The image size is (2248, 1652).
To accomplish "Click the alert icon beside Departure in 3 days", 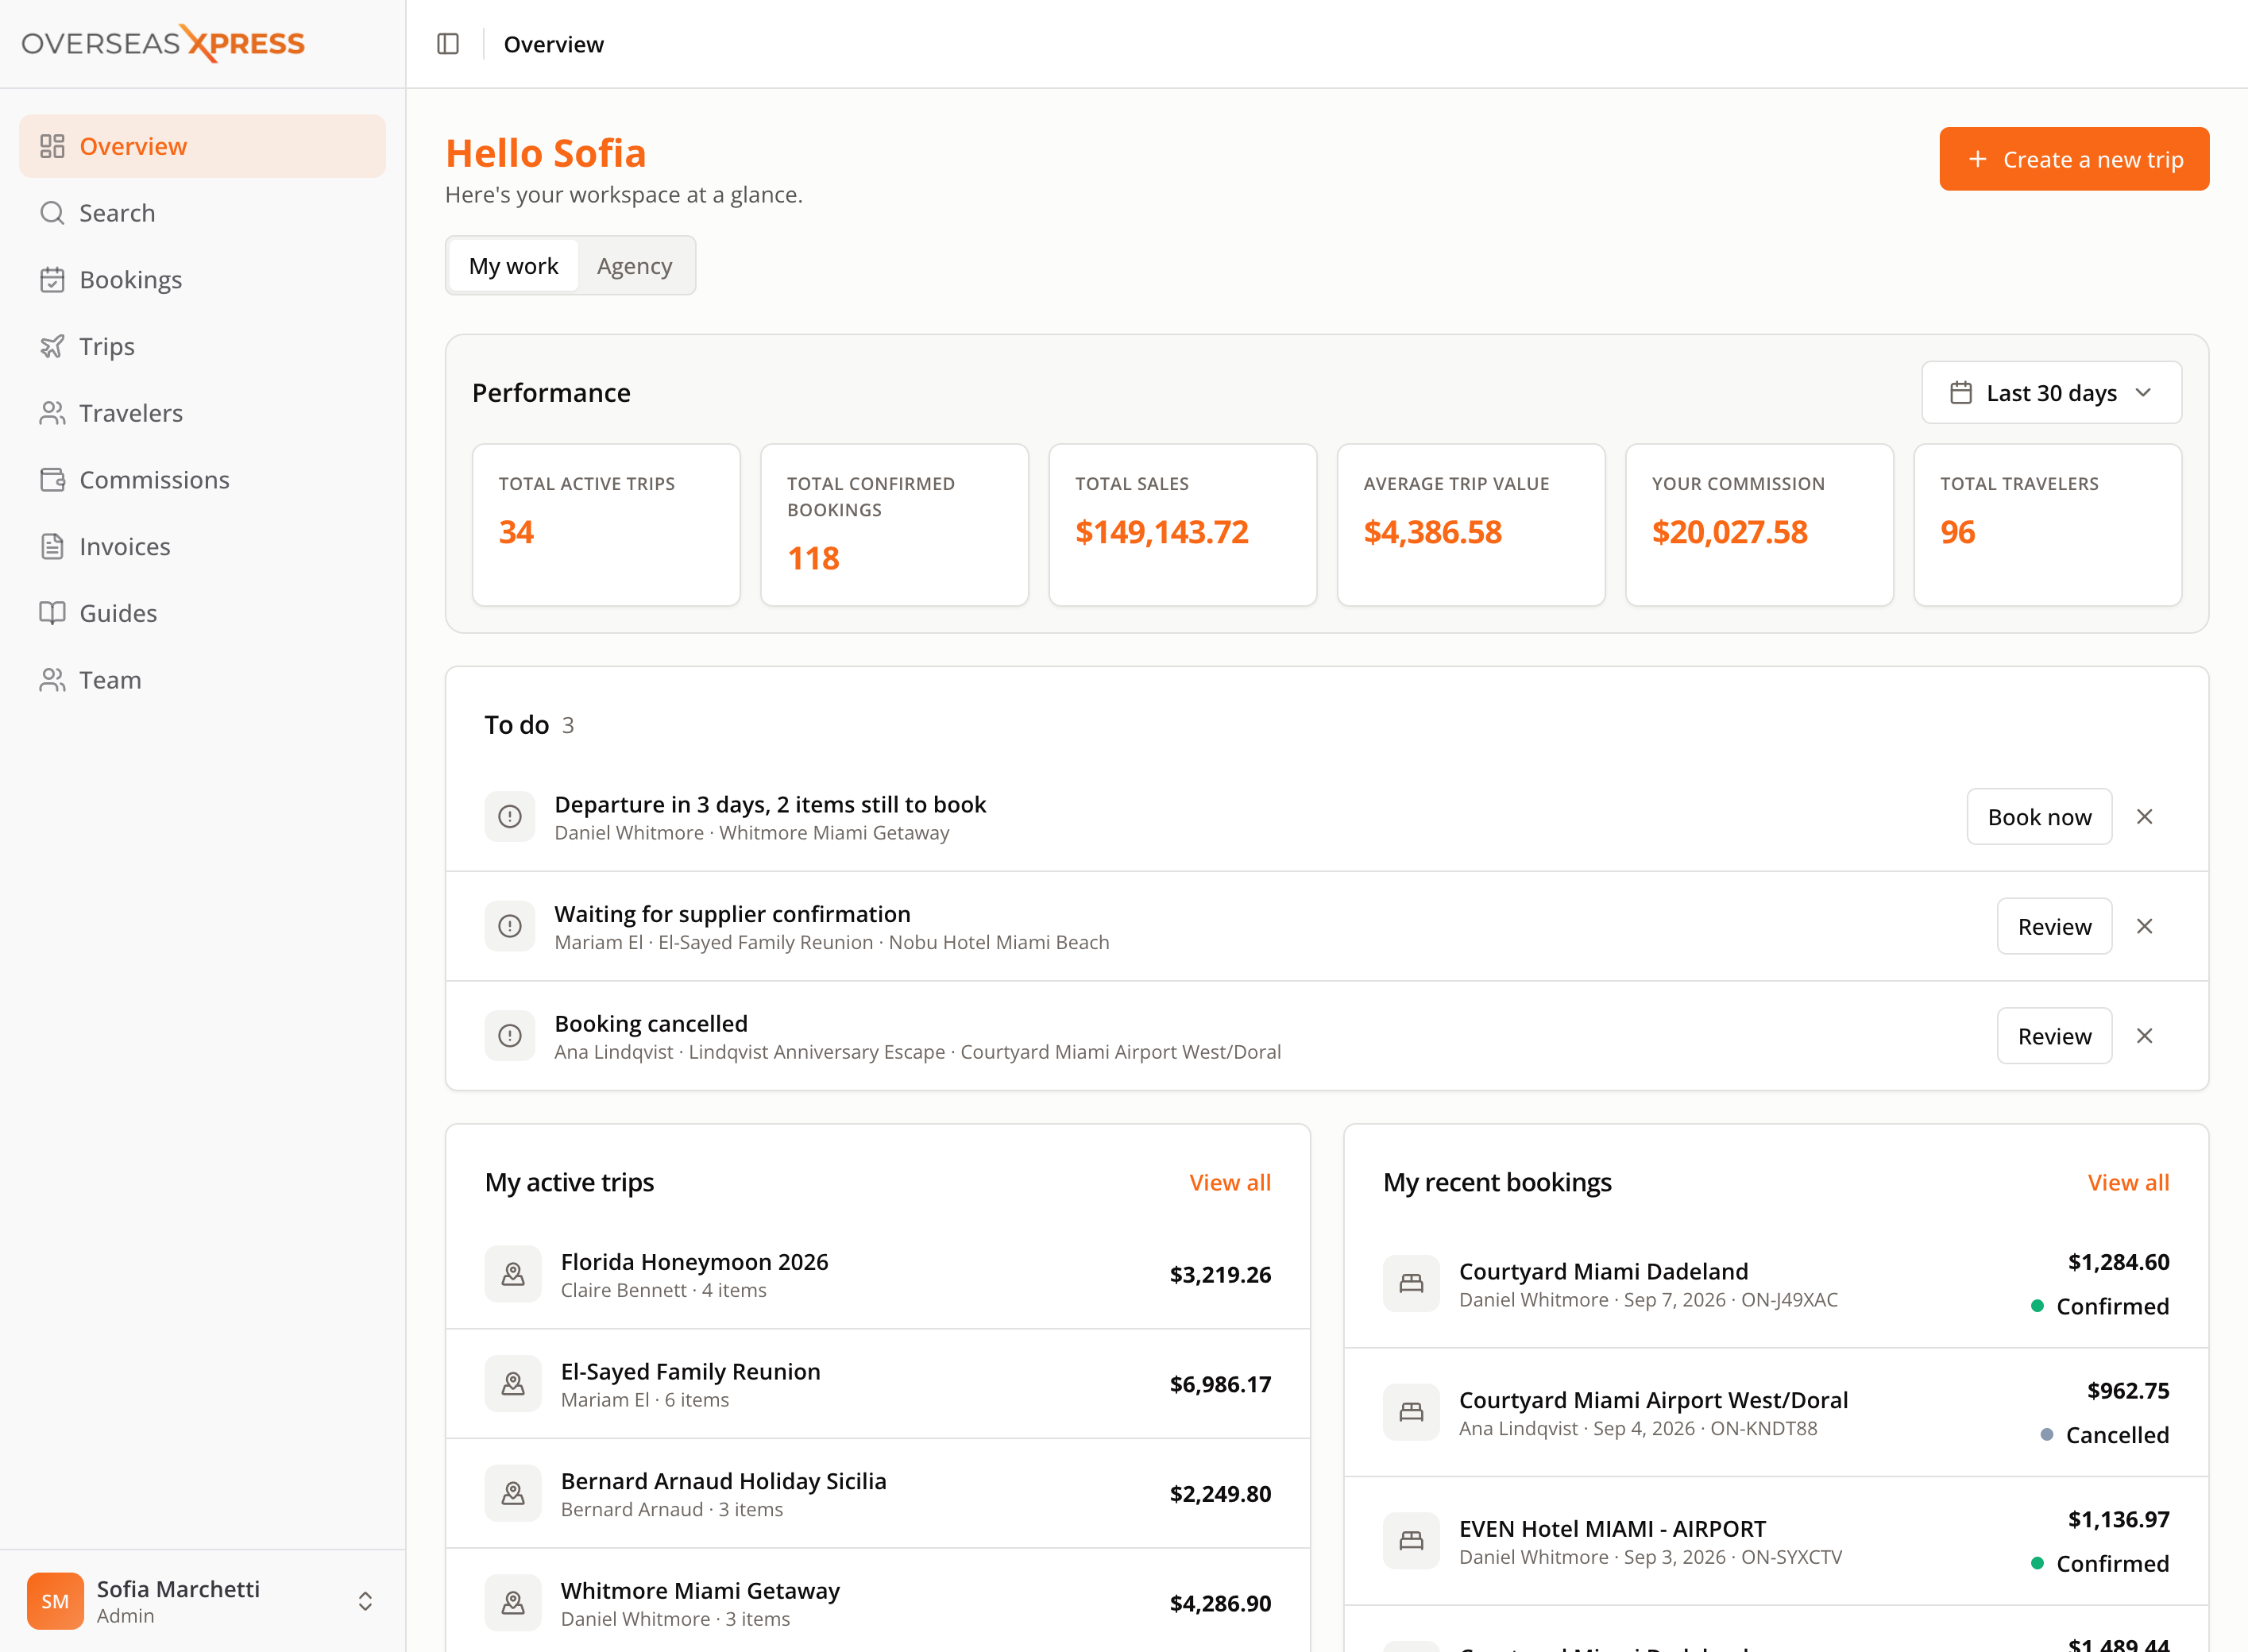I will point(510,817).
